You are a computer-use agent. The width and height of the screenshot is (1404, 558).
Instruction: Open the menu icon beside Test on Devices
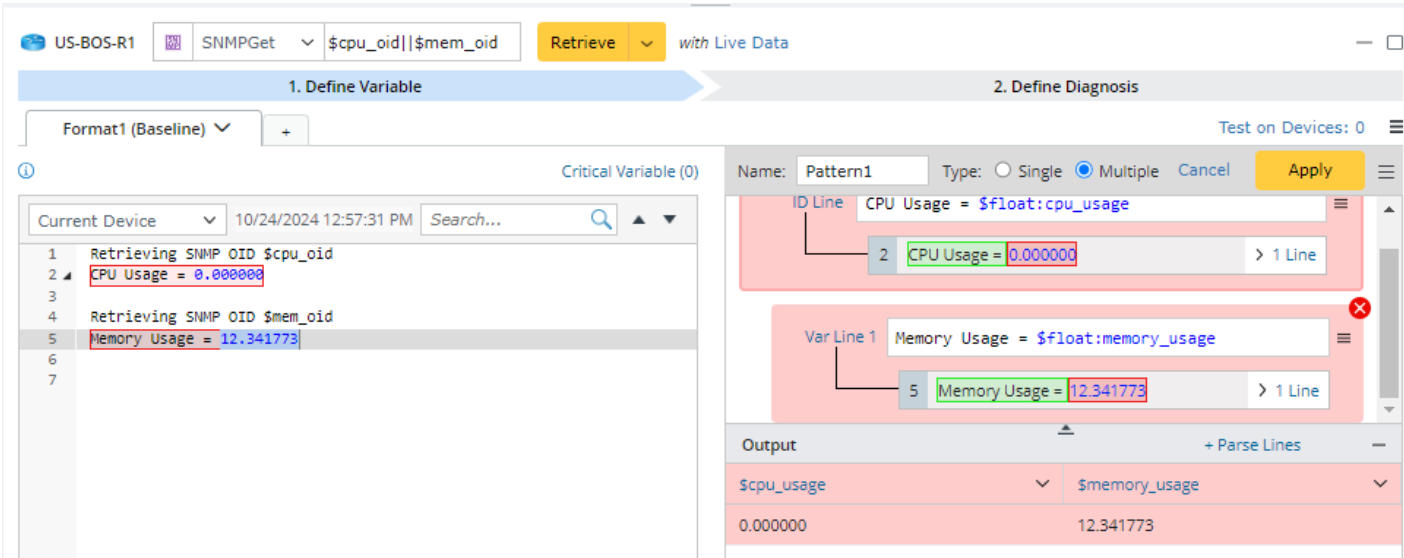[1395, 127]
